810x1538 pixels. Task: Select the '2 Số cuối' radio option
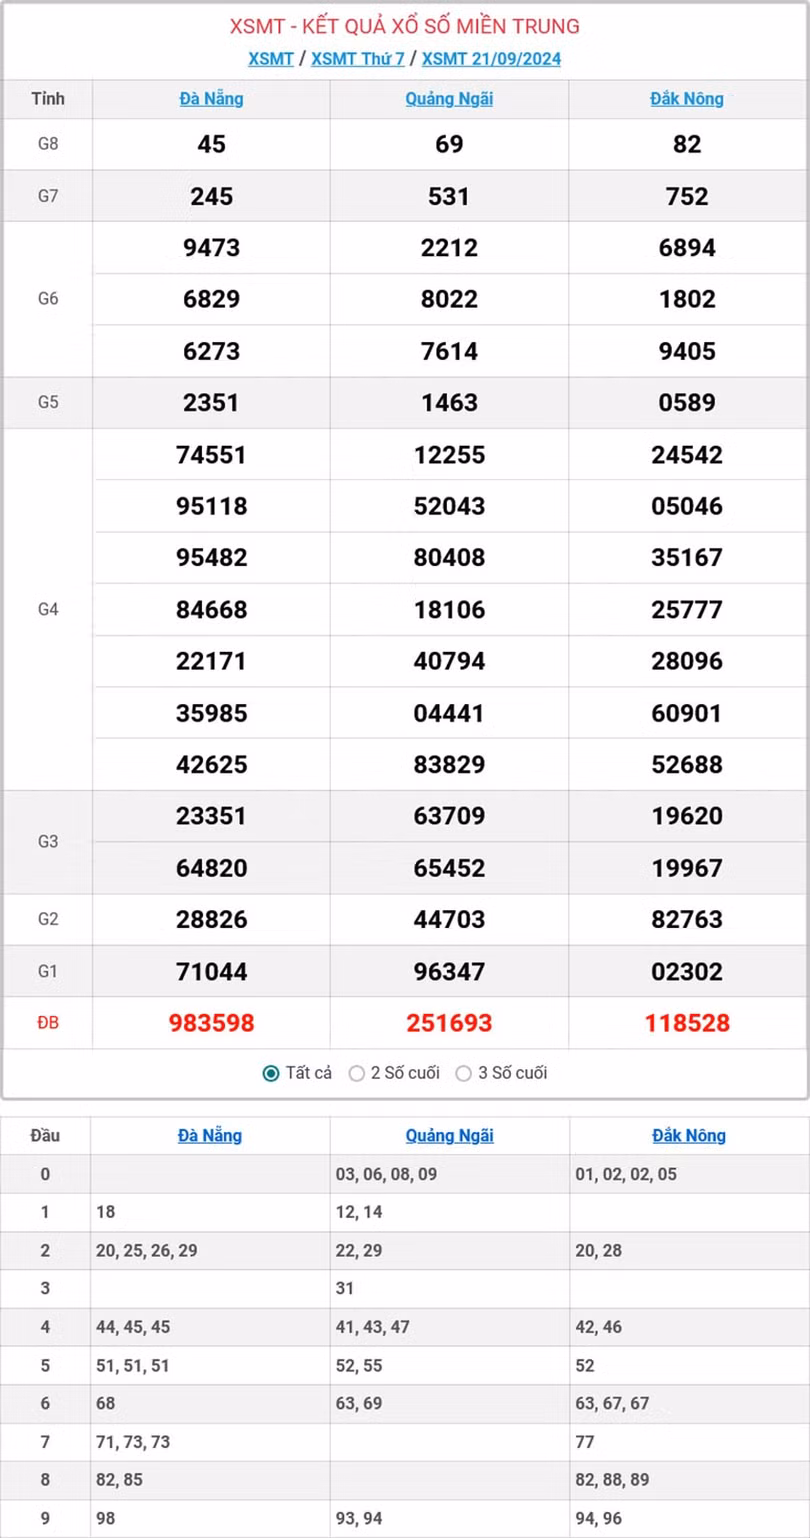(x=357, y=1073)
